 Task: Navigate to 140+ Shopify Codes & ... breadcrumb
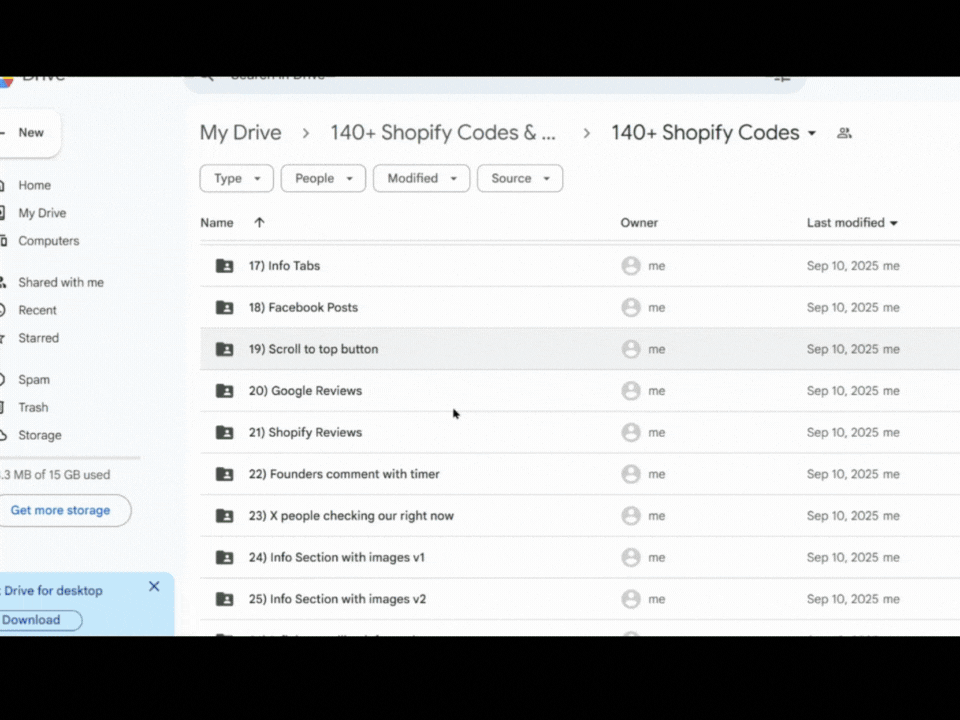(443, 133)
